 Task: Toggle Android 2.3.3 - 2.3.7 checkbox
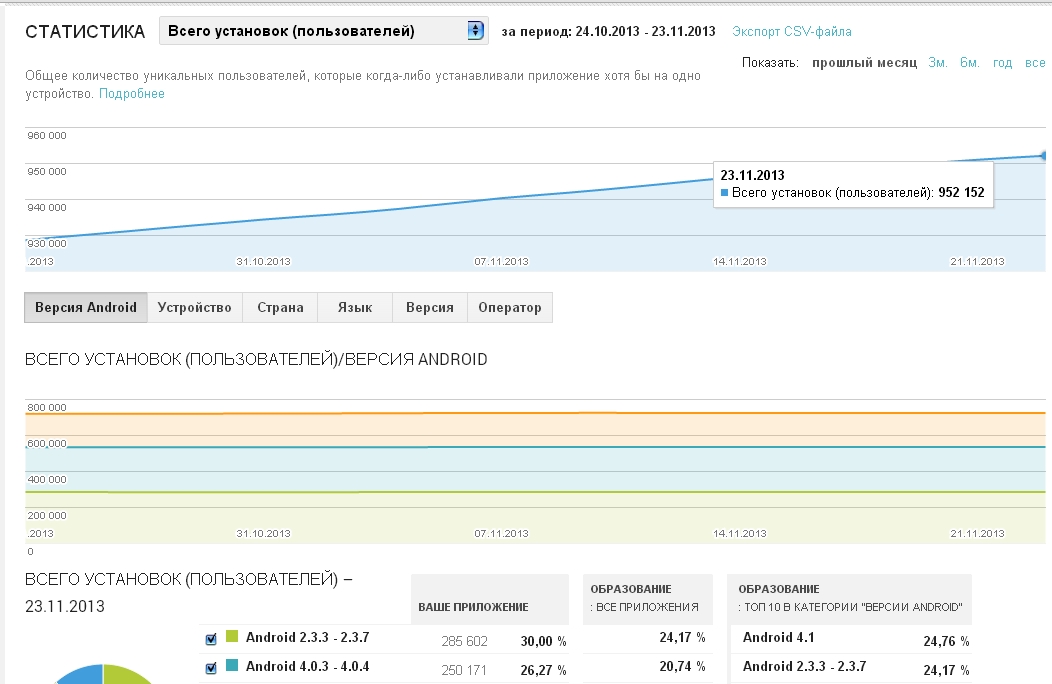coord(211,639)
